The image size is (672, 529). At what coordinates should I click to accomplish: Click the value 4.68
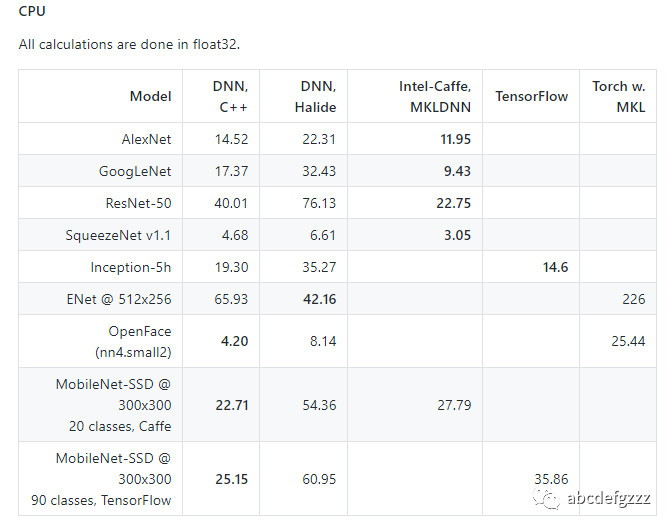click(235, 235)
